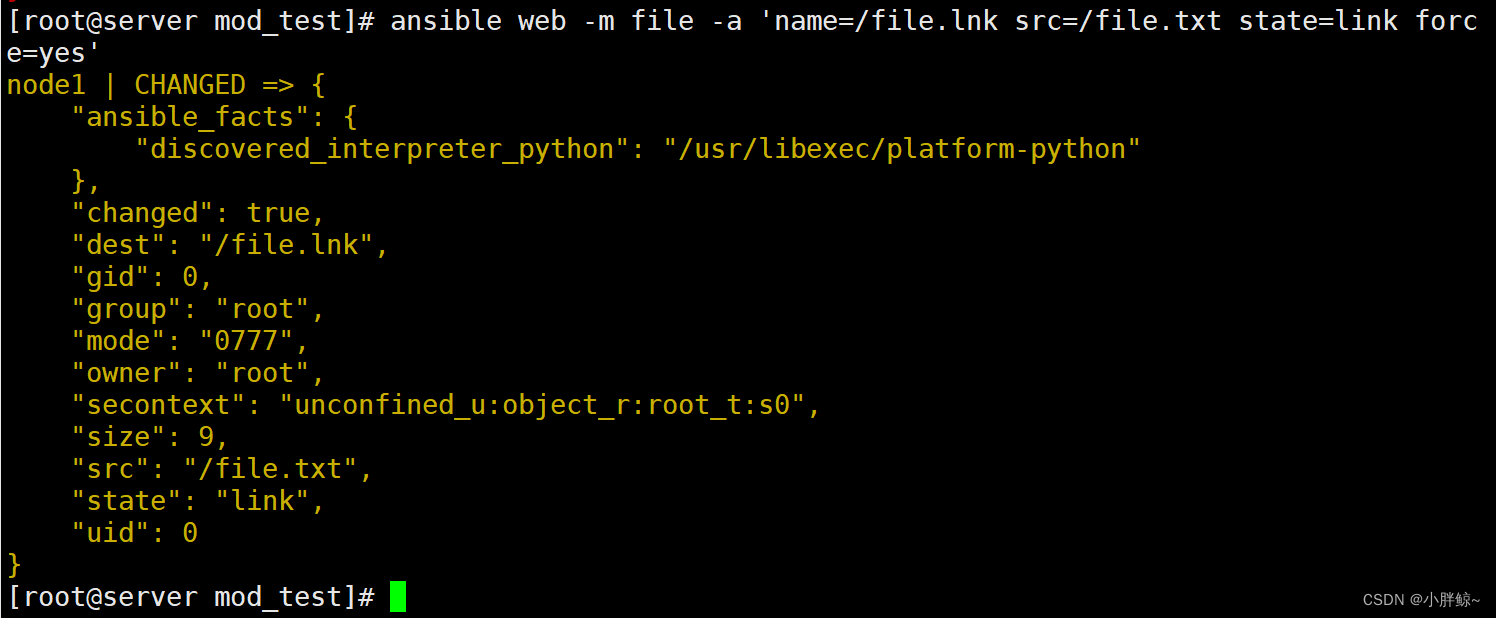
Task: Click the "ansible_facts" key
Action: pyautogui.click(x=183, y=117)
